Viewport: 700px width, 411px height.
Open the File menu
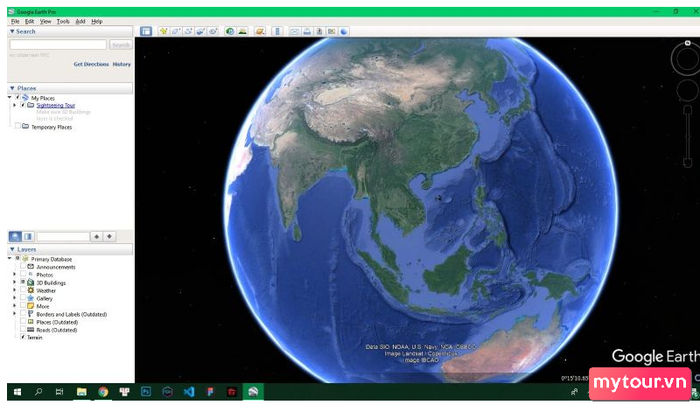tap(15, 21)
